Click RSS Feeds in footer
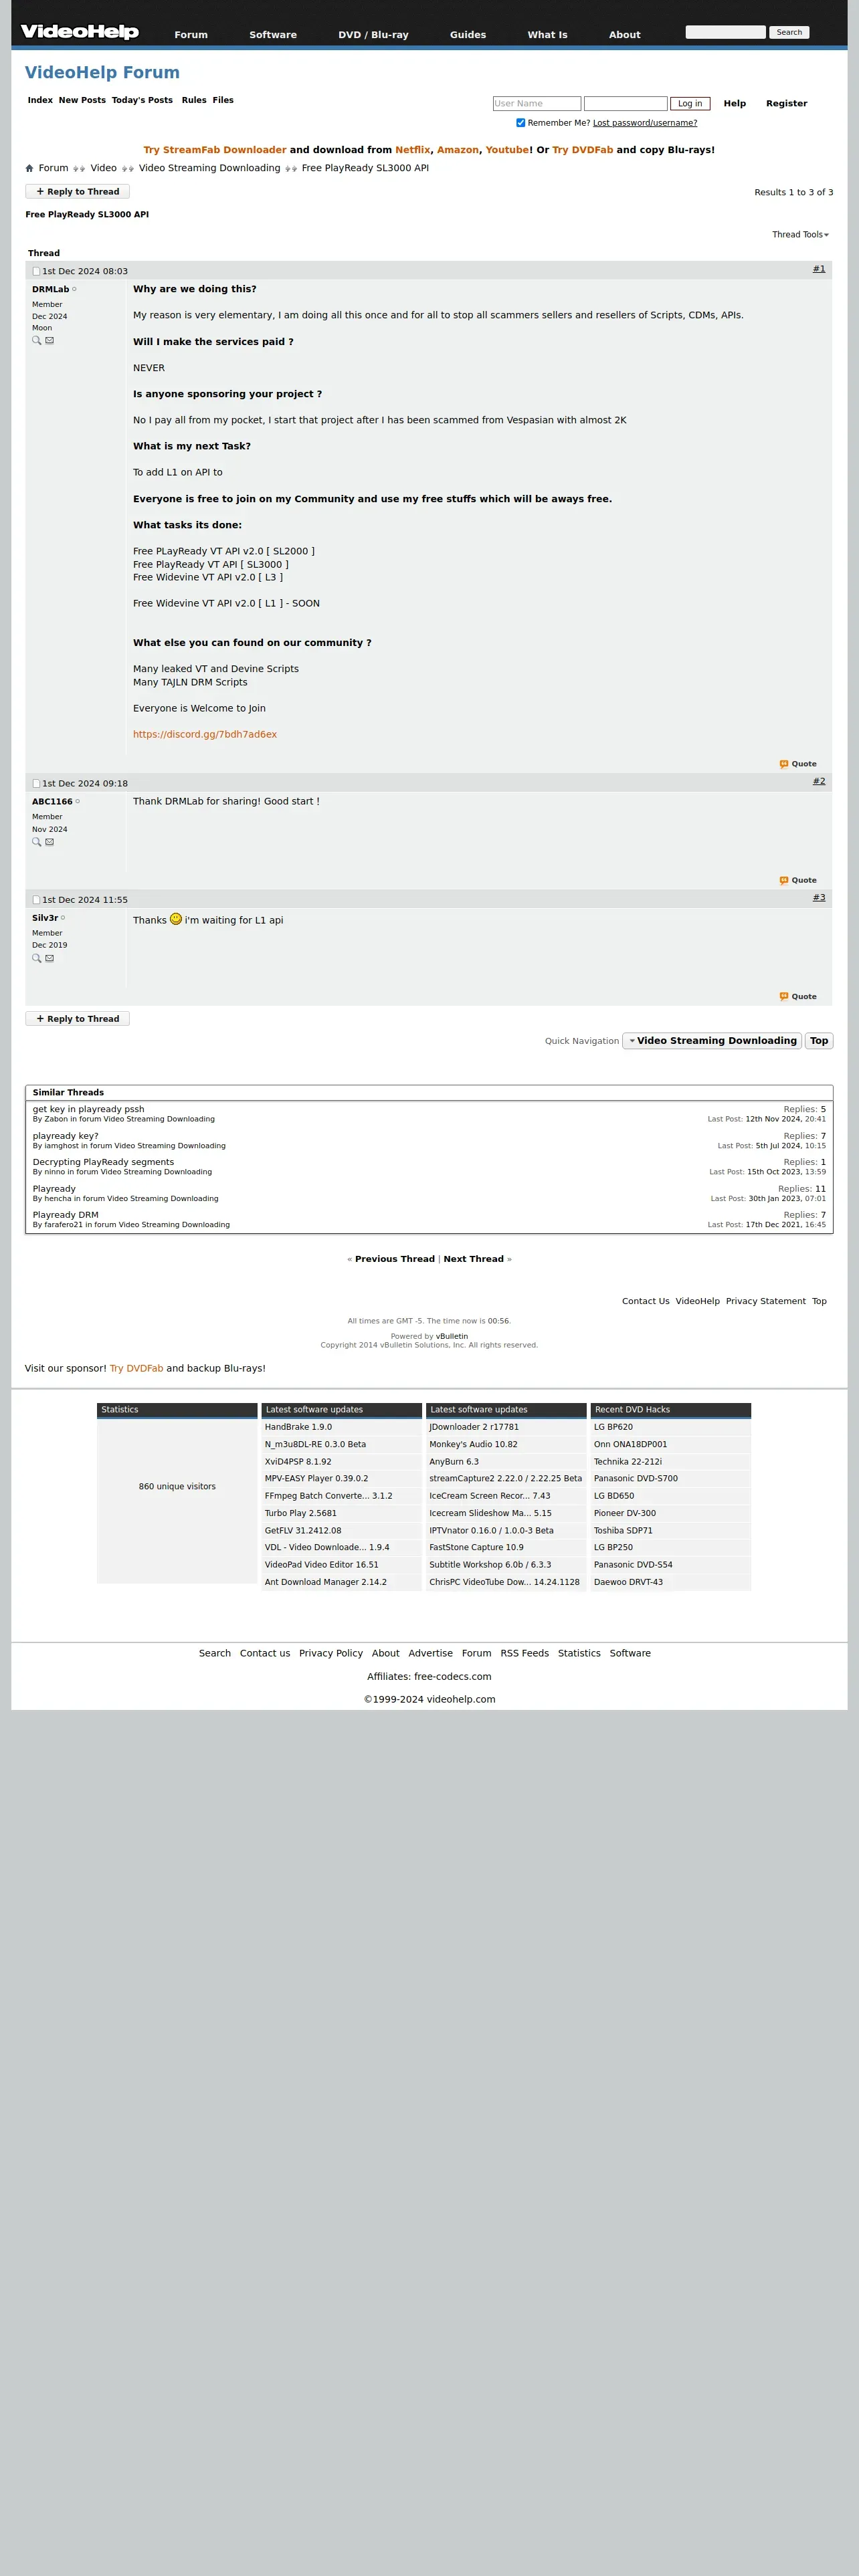Viewport: 859px width, 2576px height. 524,1654
